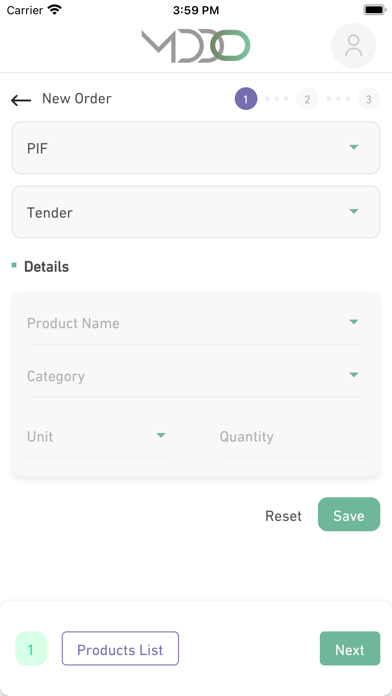This screenshot has width=392, height=696.
Task: Click the Reset link
Action: 283,516
